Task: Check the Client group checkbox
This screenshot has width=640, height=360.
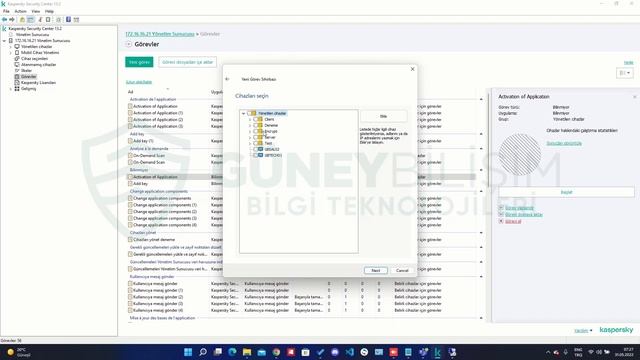Action: click(256, 119)
